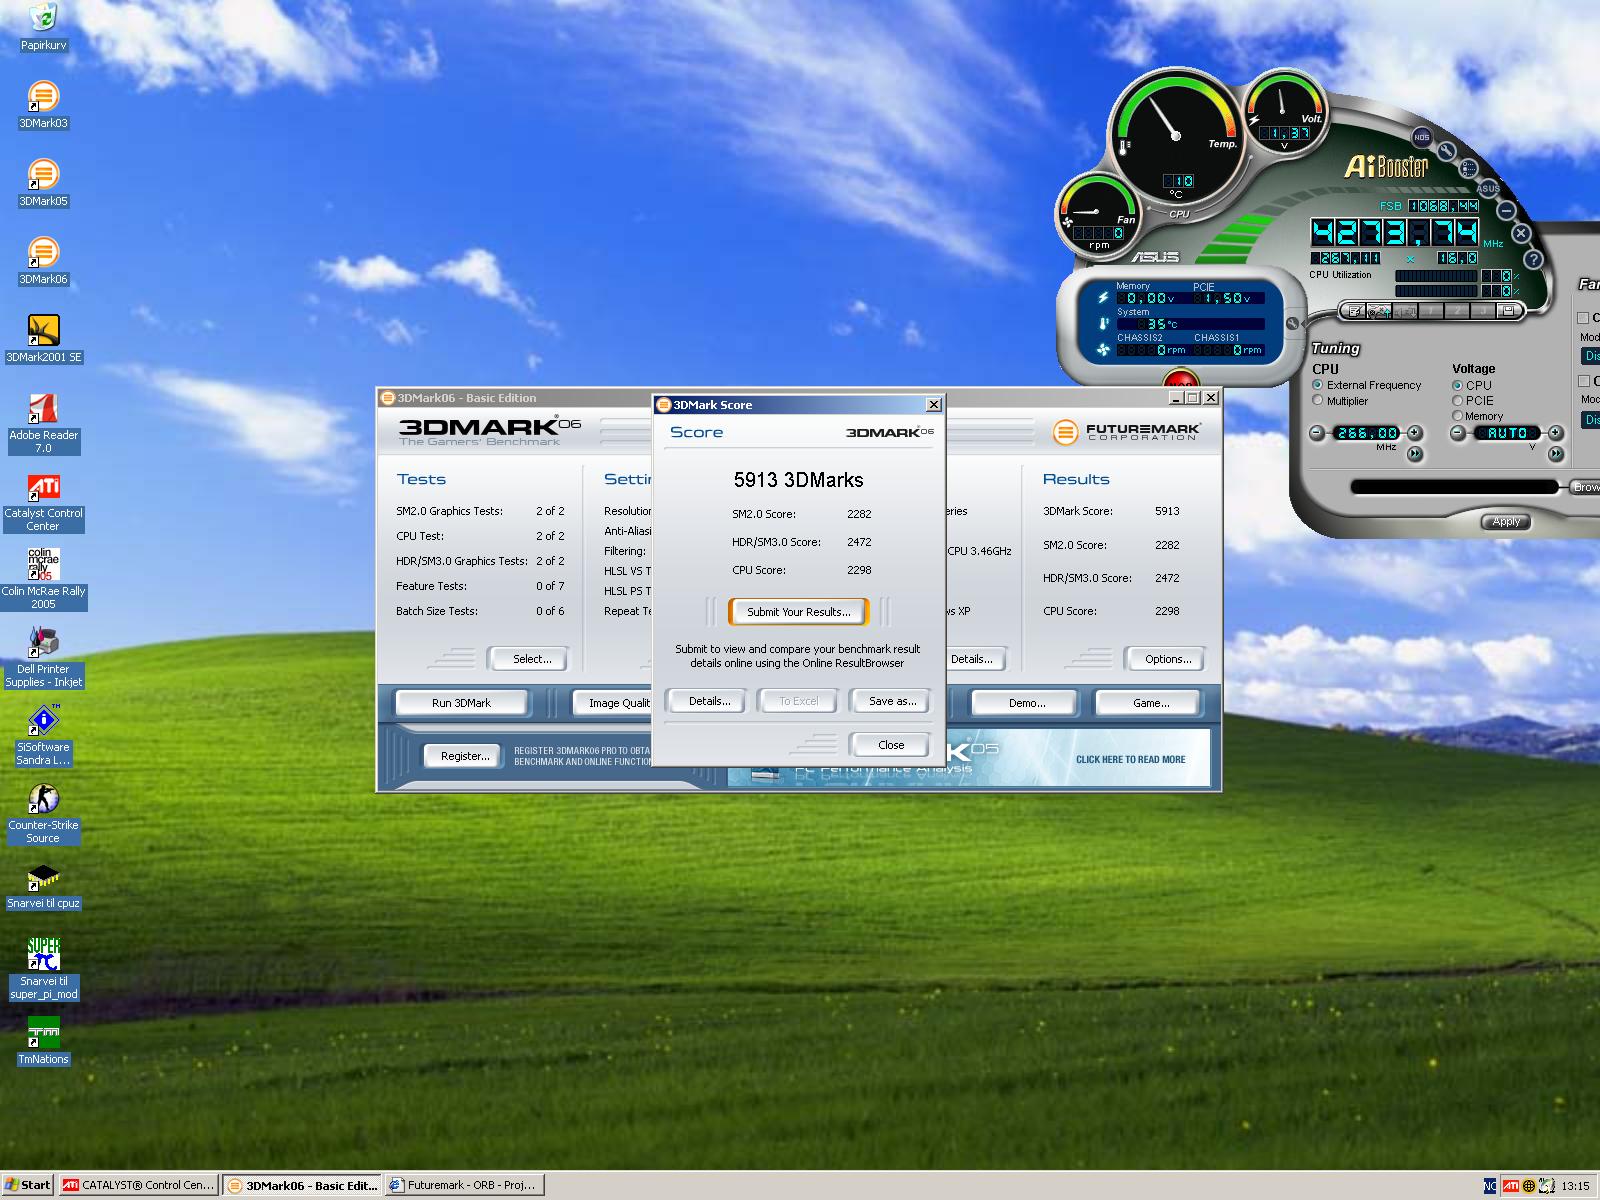Decrease voltage with the minus button
Image resolution: width=1600 pixels, height=1200 pixels.
pos(1458,433)
